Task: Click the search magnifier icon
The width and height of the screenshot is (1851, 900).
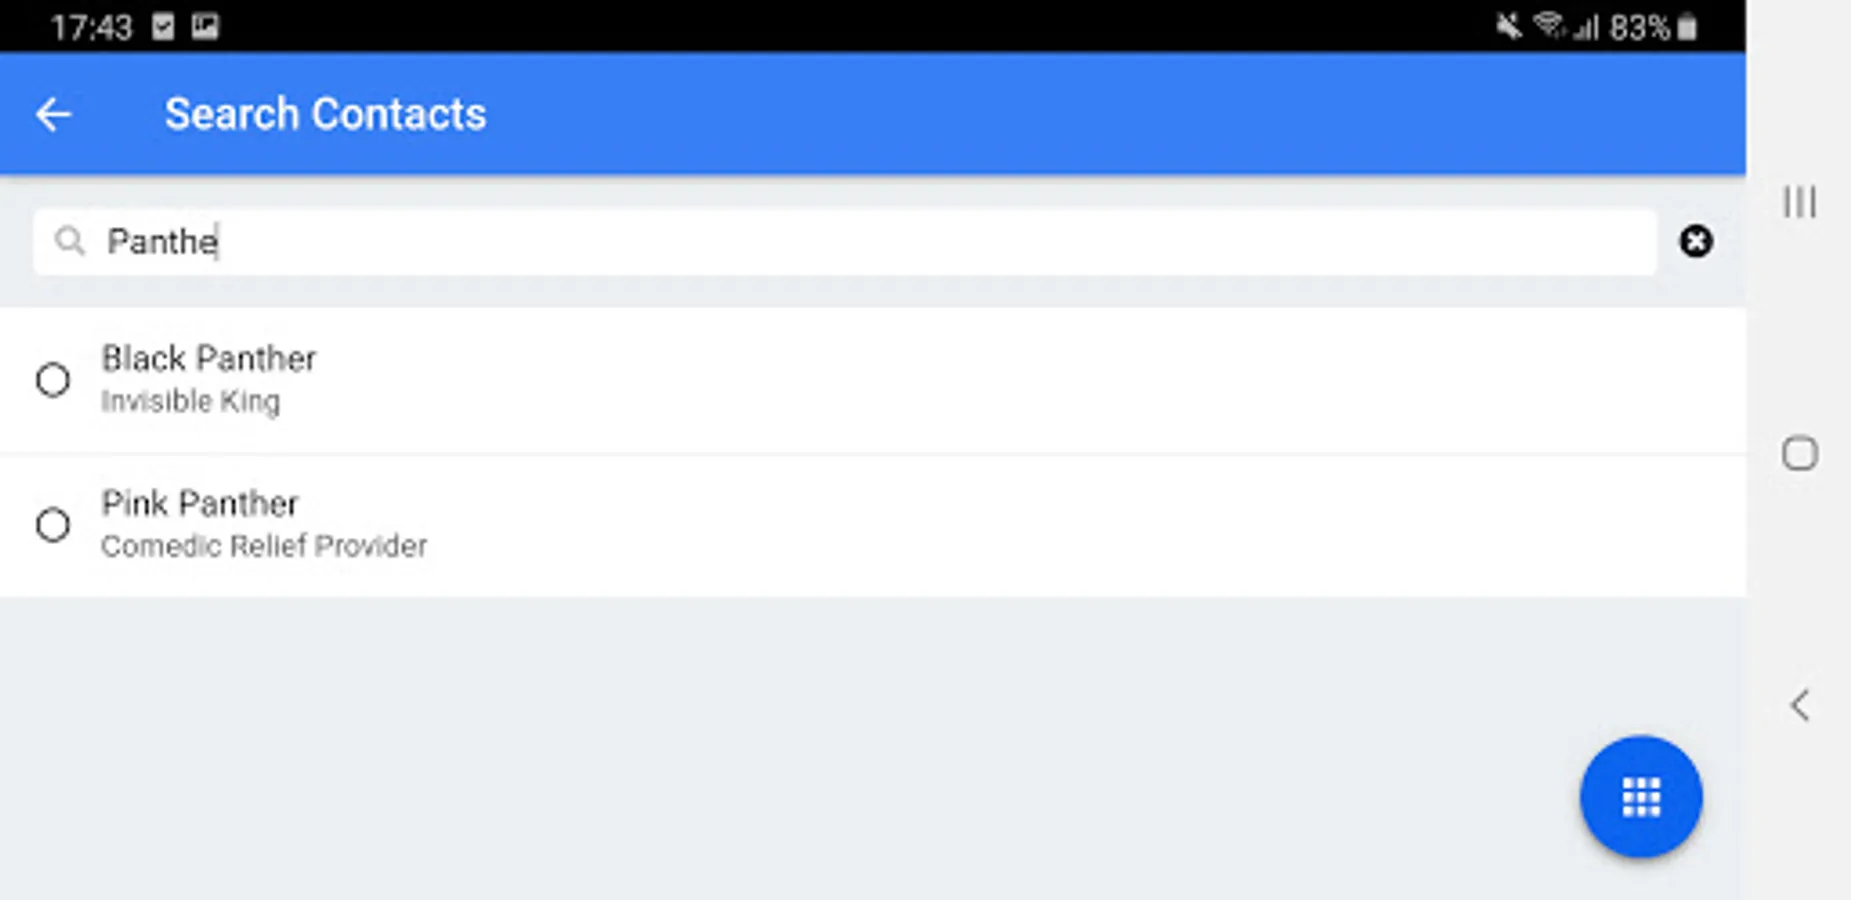Action: coord(70,241)
